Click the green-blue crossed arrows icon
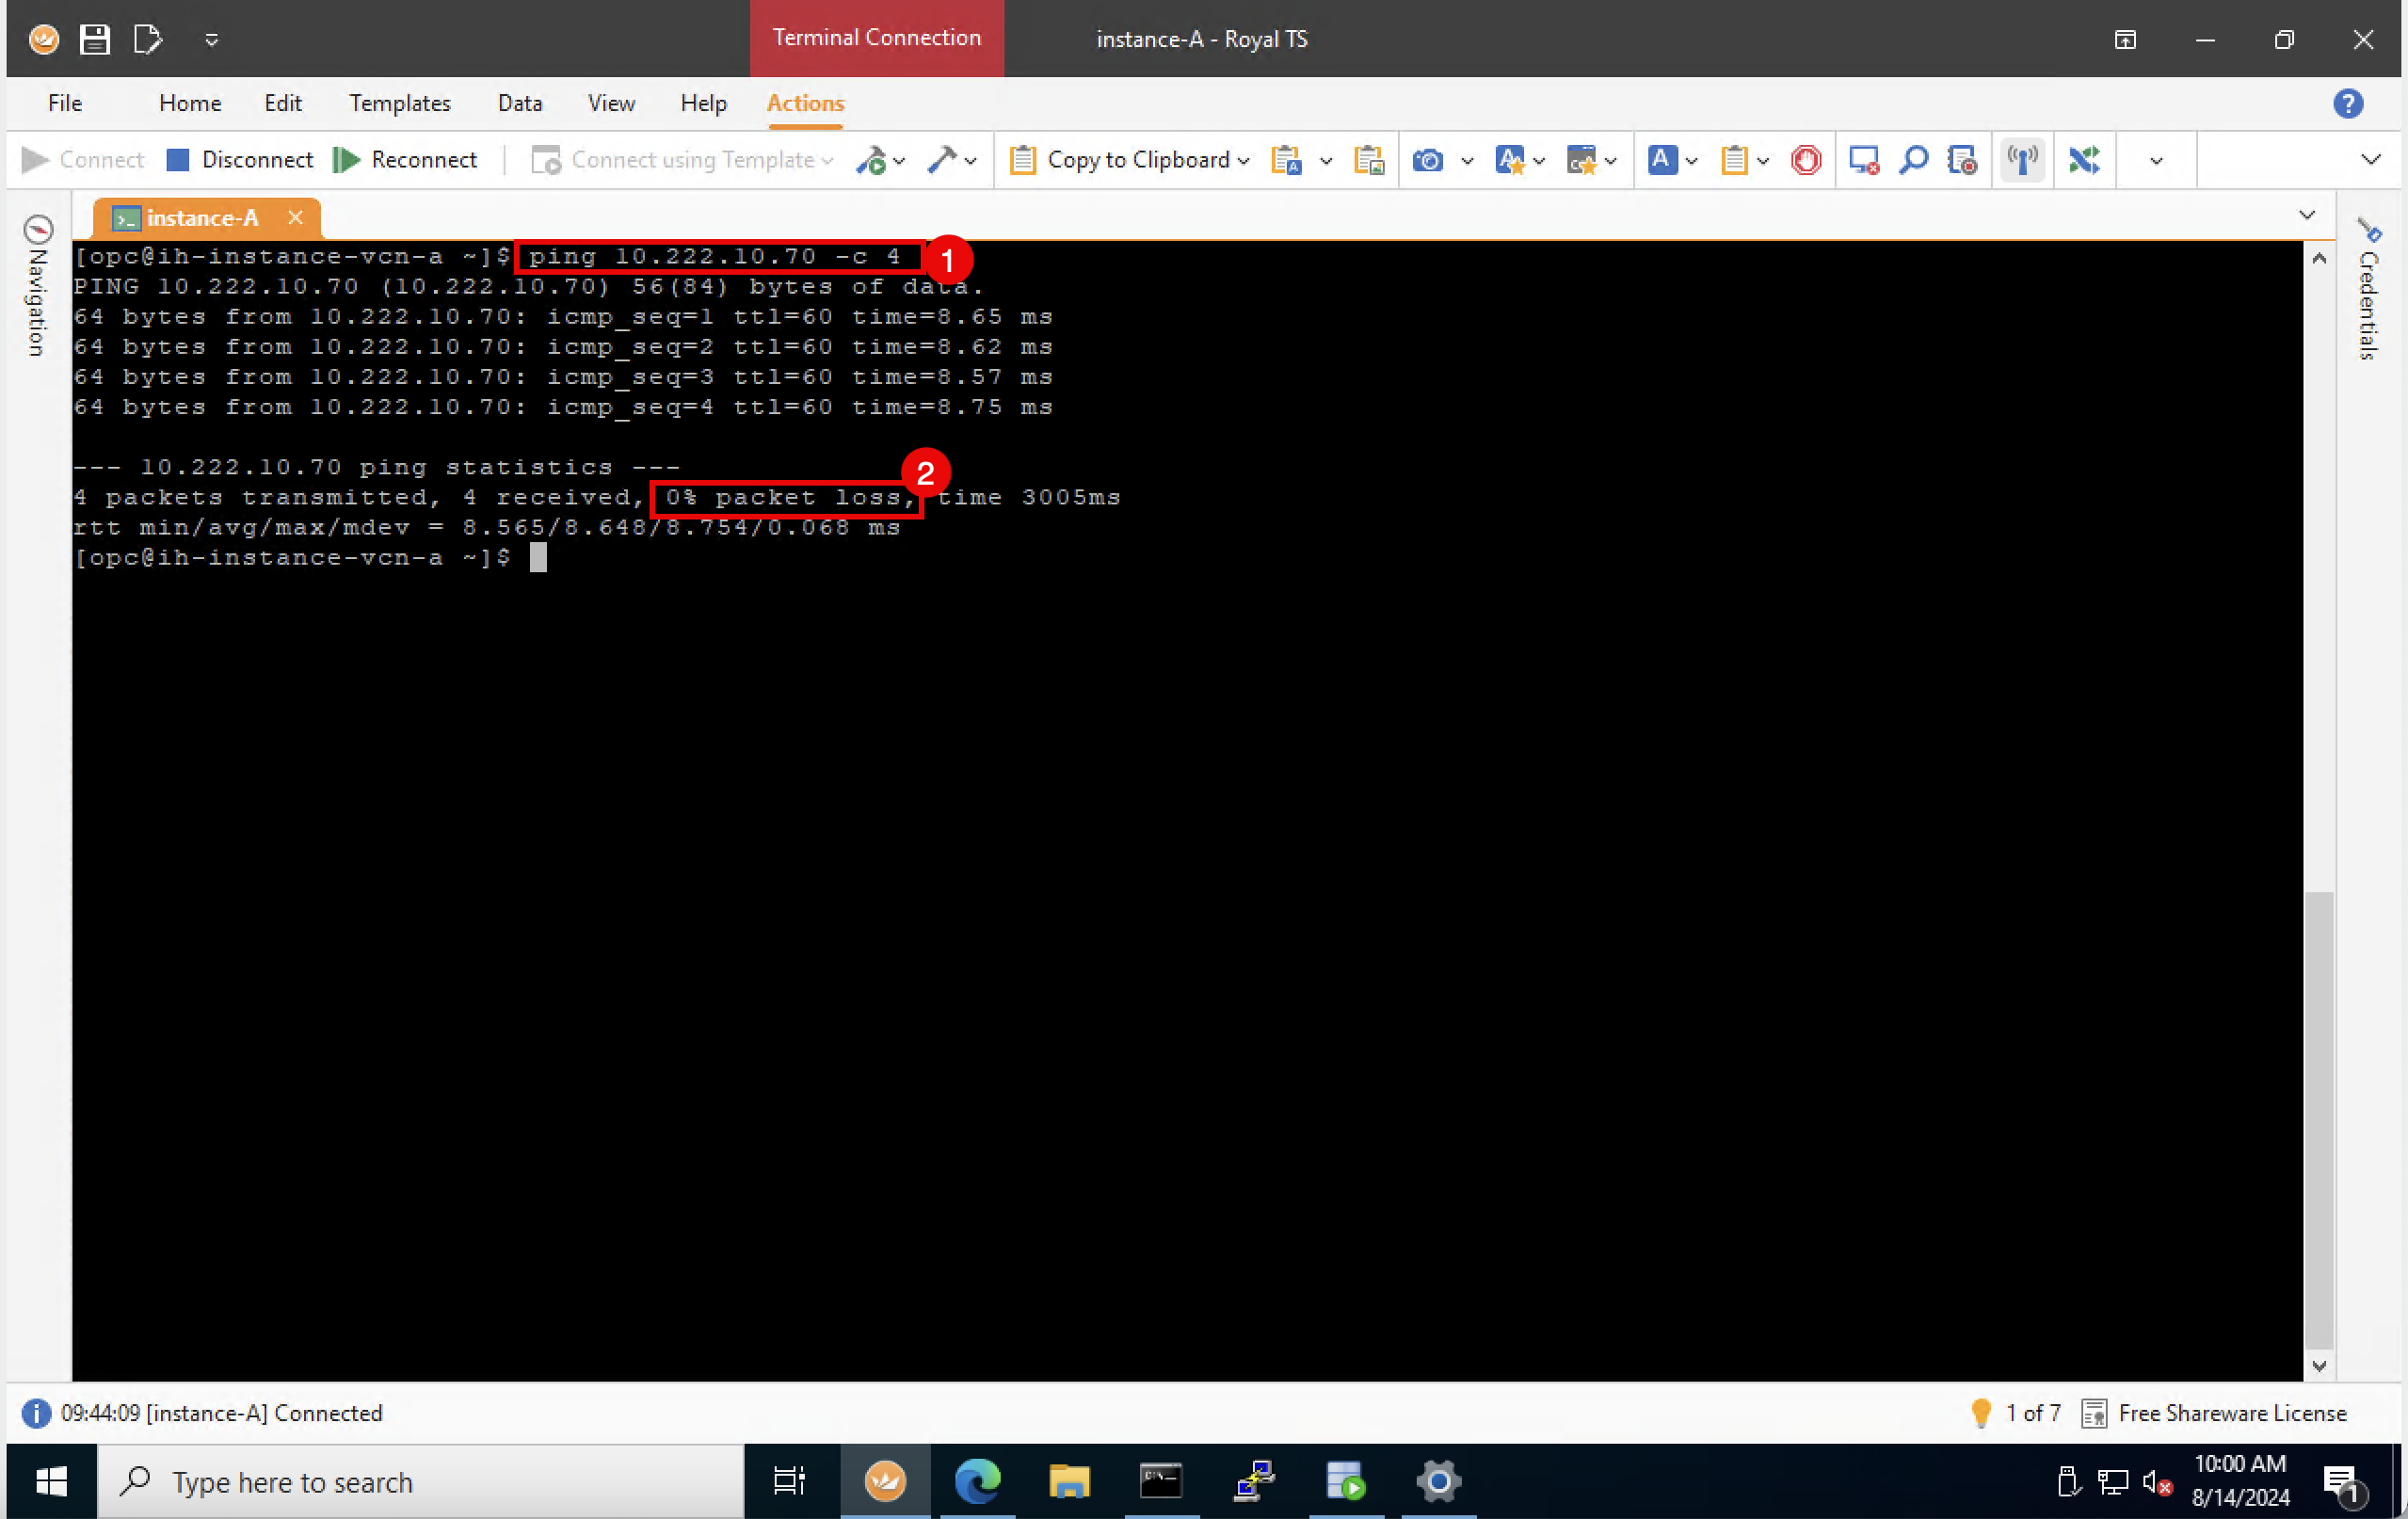 point(2084,160)
